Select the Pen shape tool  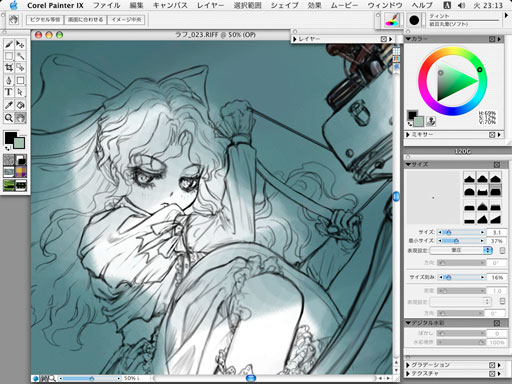(x=9, y=80)
